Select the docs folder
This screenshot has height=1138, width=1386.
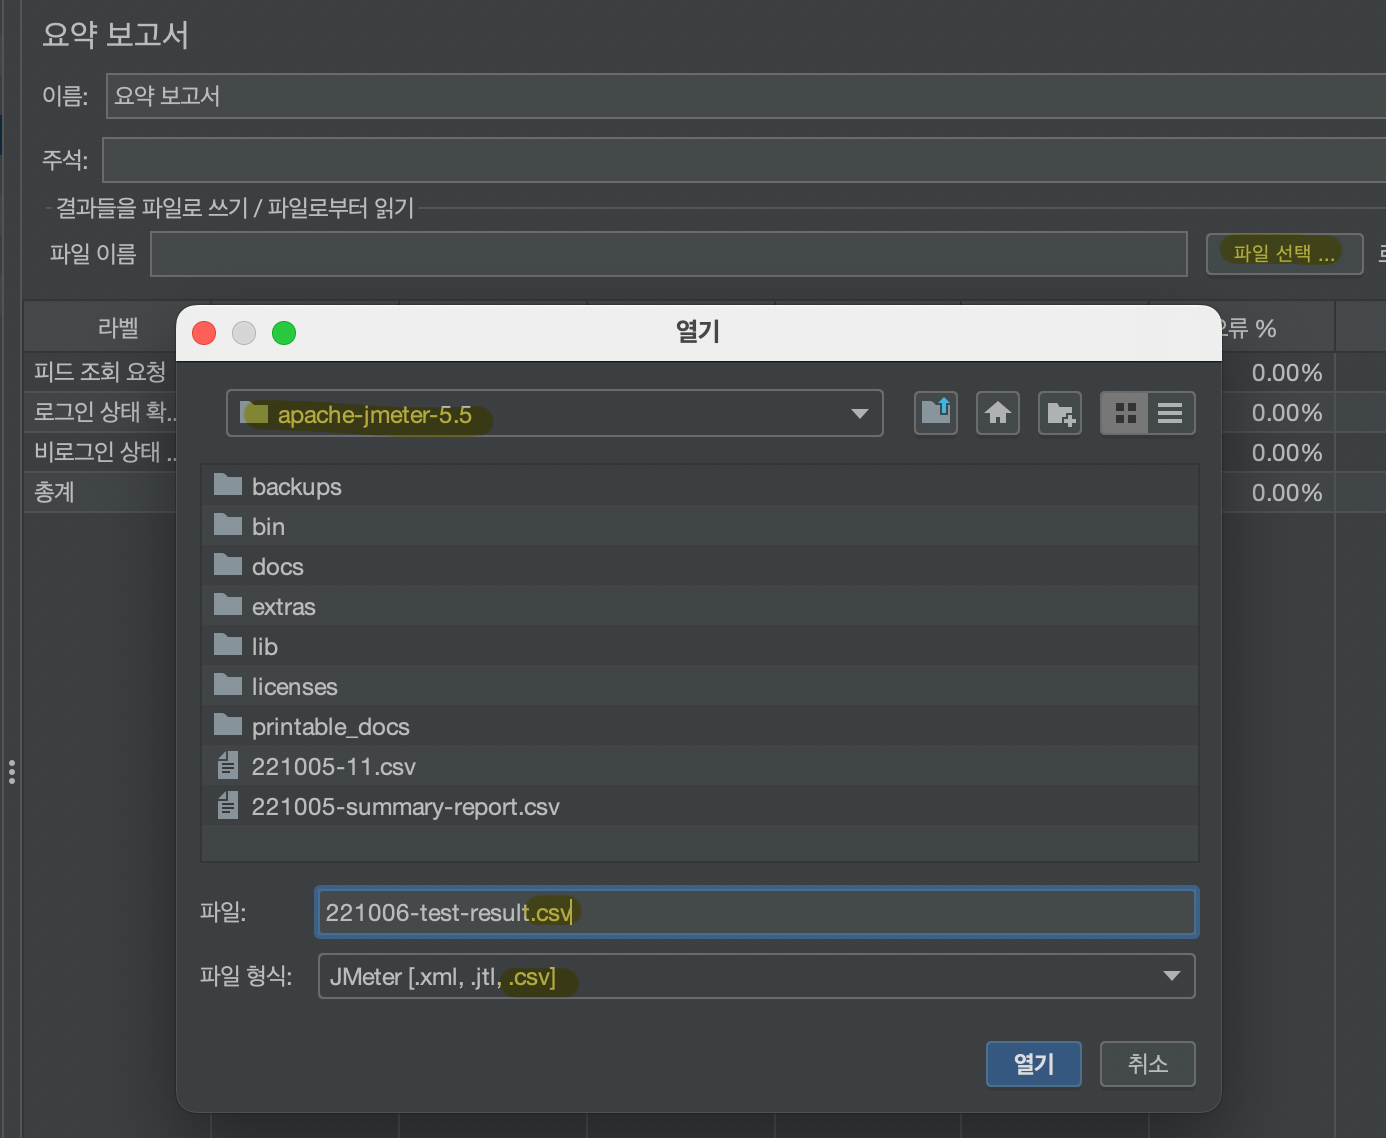pos(700,566)
